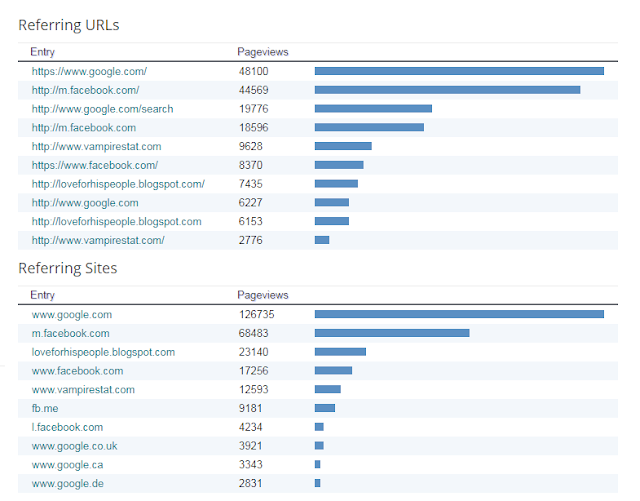
Task: Click the bar for m.facebook.com referring site
Action: point(392,333)
